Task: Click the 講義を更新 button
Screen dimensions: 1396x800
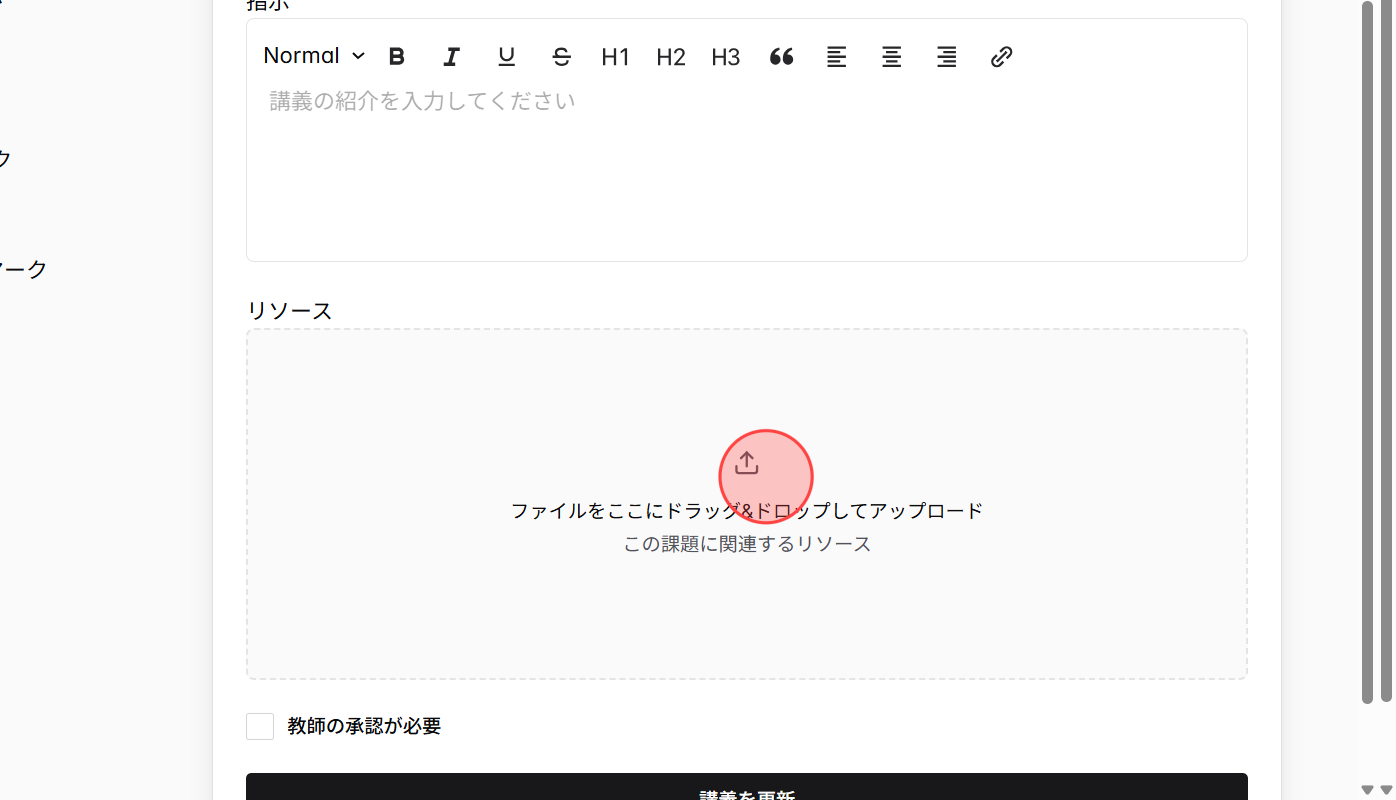Action: (746, 790)
